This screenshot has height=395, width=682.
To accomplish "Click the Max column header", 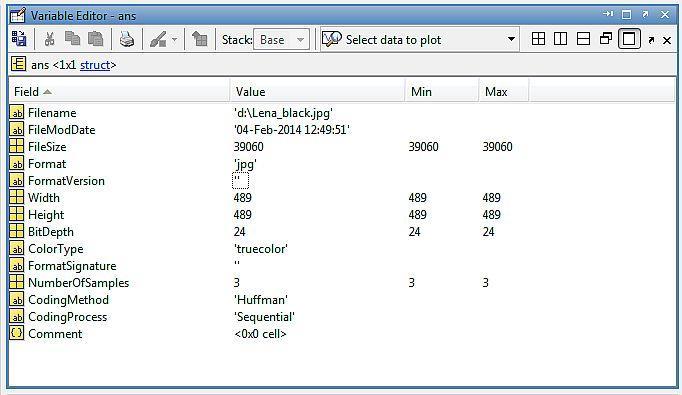I will pyautogui.click(x=504, y=91).
